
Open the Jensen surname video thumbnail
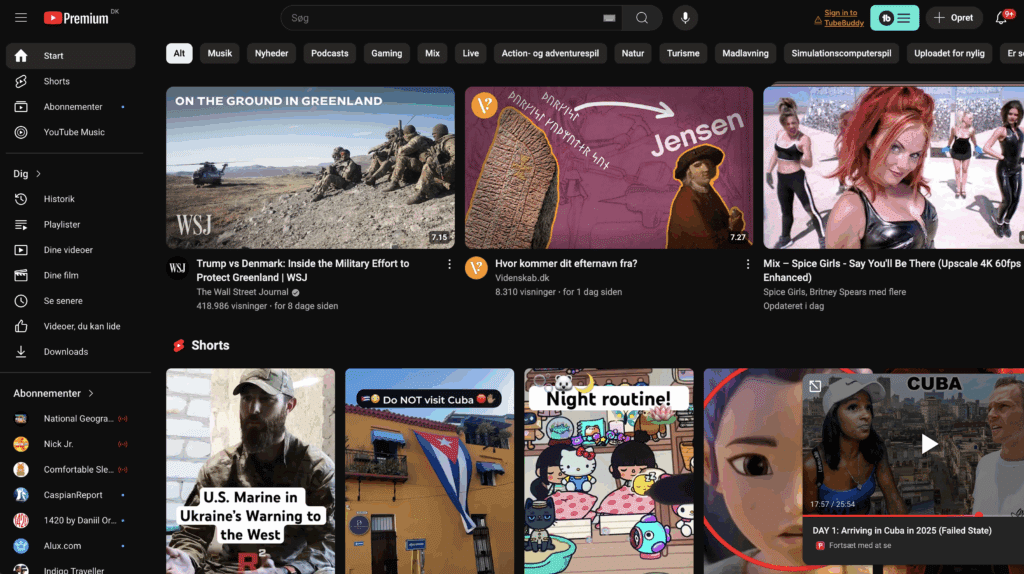tap(609, 168)
